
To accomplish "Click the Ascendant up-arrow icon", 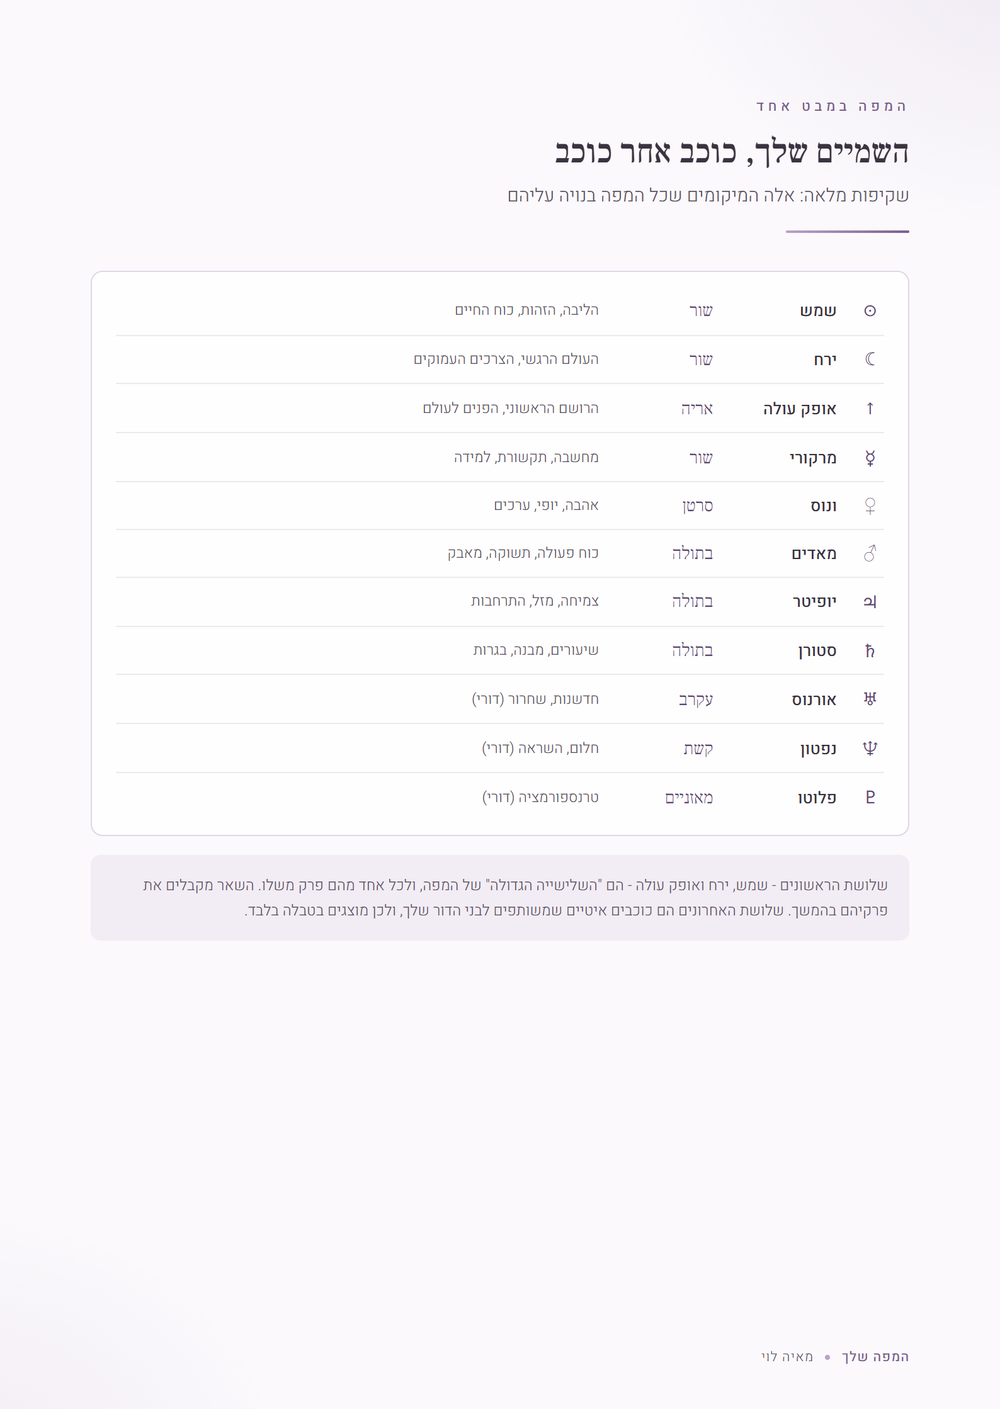I will (x=870, y=408).
